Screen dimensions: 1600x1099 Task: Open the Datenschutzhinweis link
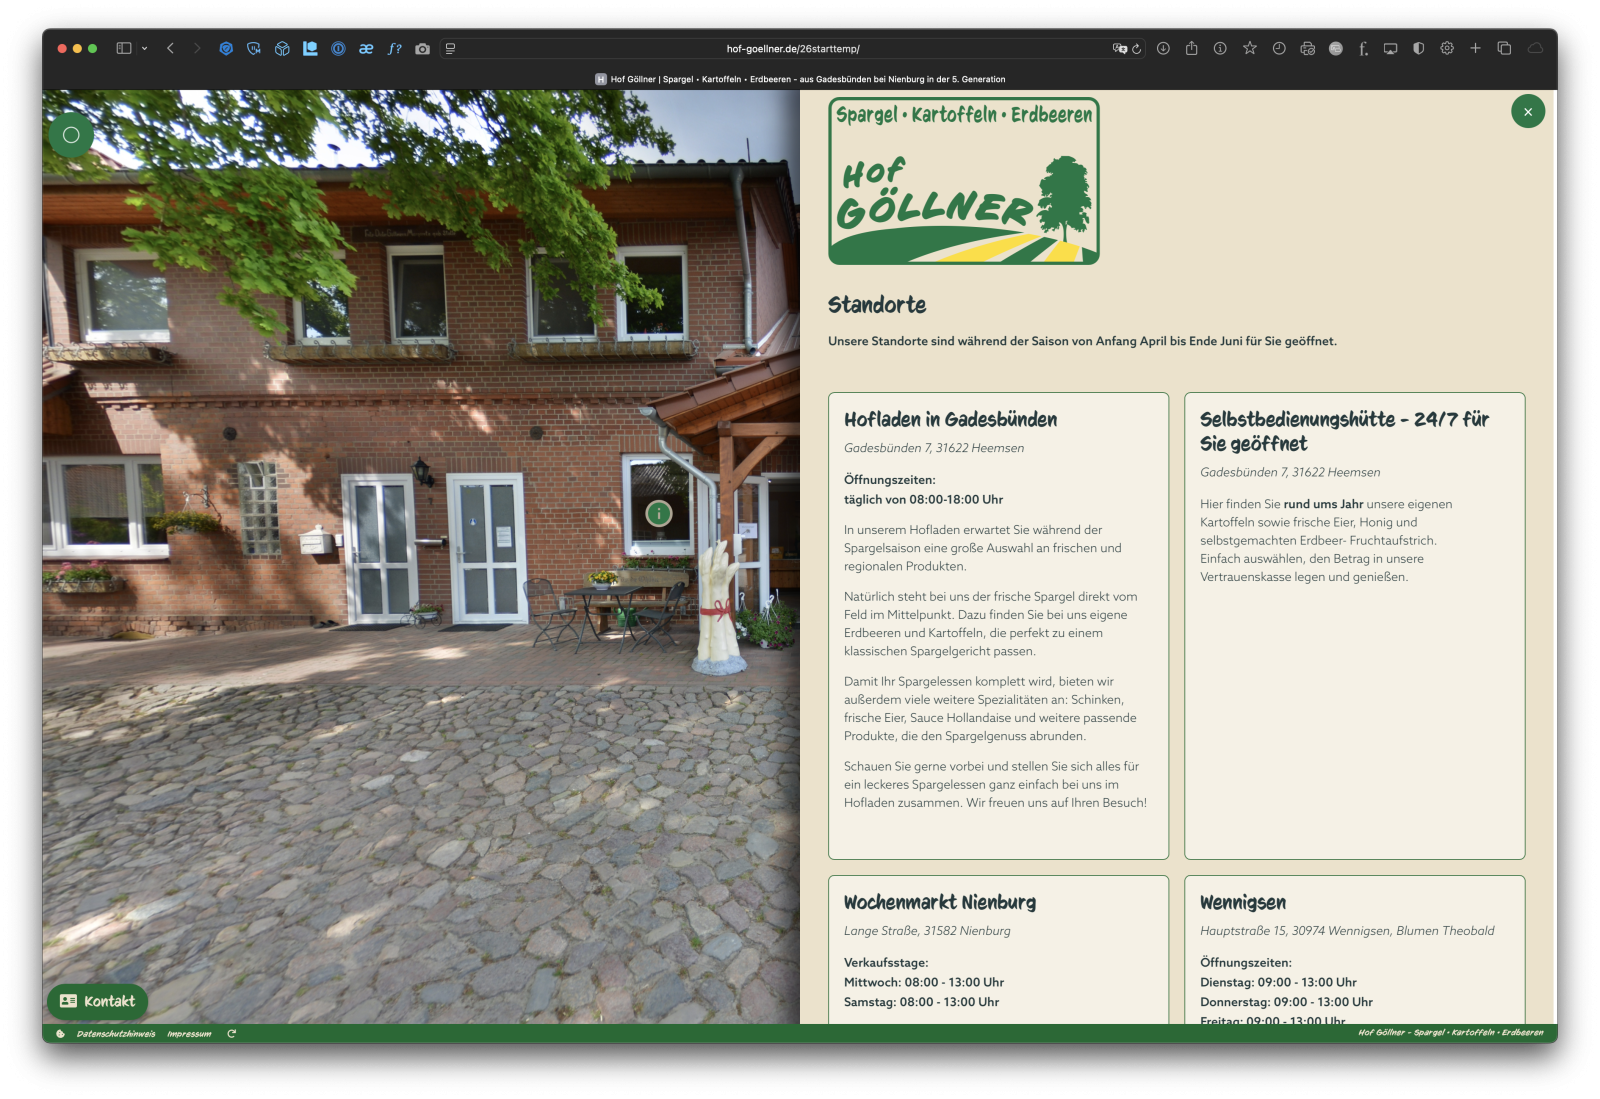pos(116,1034)
